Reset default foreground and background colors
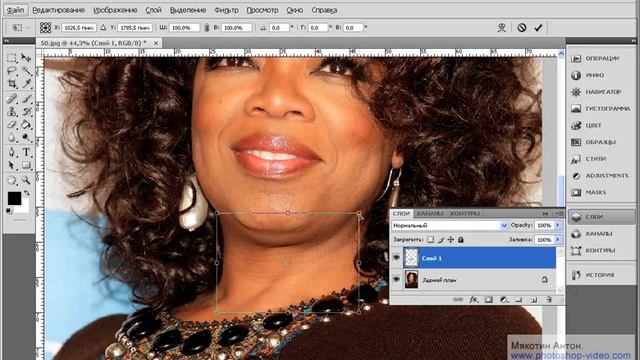The image size is (640, 360). pos(9,211)
